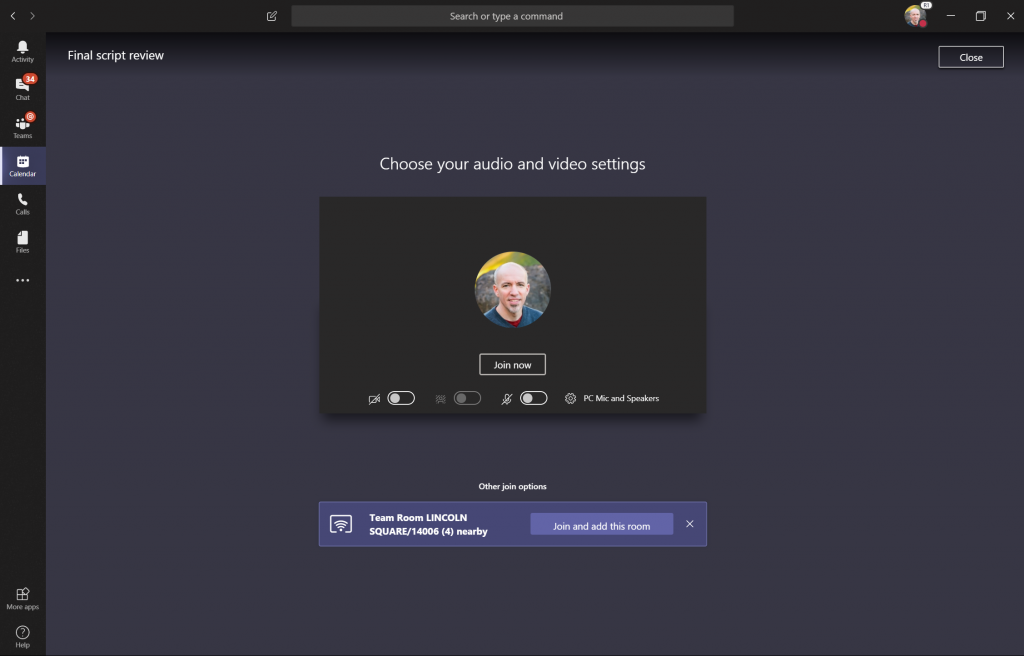Click the new chat compose icon

coord(272,16)
